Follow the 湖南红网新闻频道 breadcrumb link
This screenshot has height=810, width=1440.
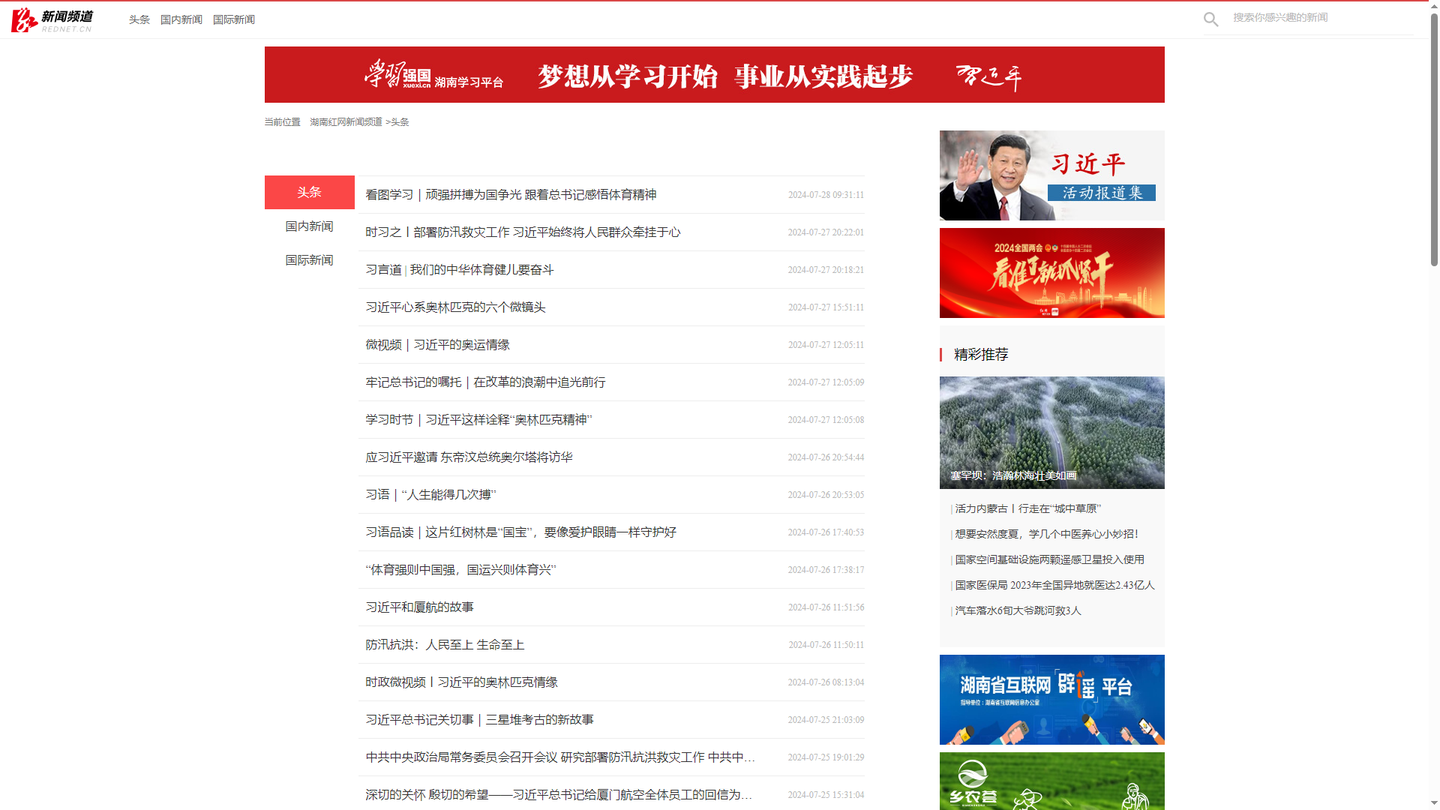346,122
